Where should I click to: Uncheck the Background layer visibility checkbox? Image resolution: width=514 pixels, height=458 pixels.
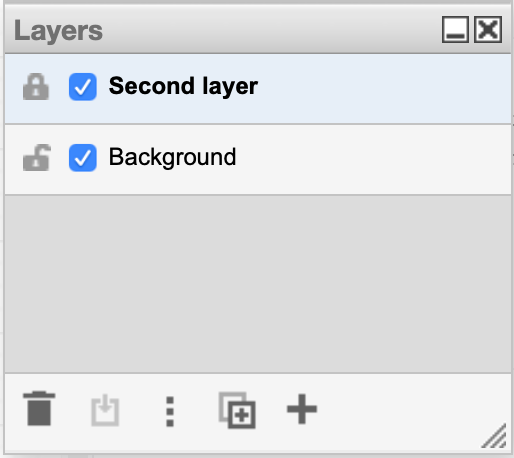(x=83, y=158)
